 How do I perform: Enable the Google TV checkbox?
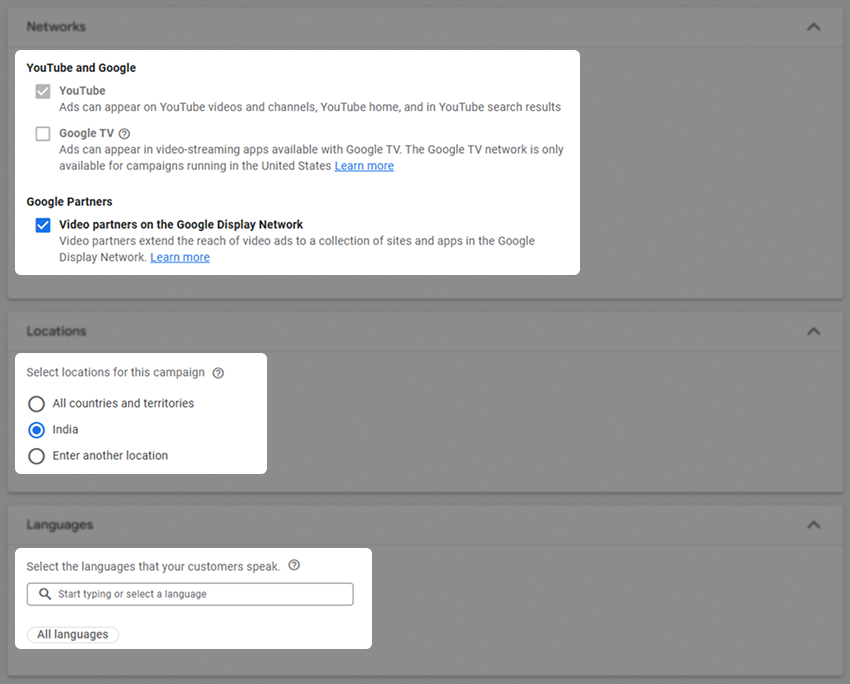(43, 133)
